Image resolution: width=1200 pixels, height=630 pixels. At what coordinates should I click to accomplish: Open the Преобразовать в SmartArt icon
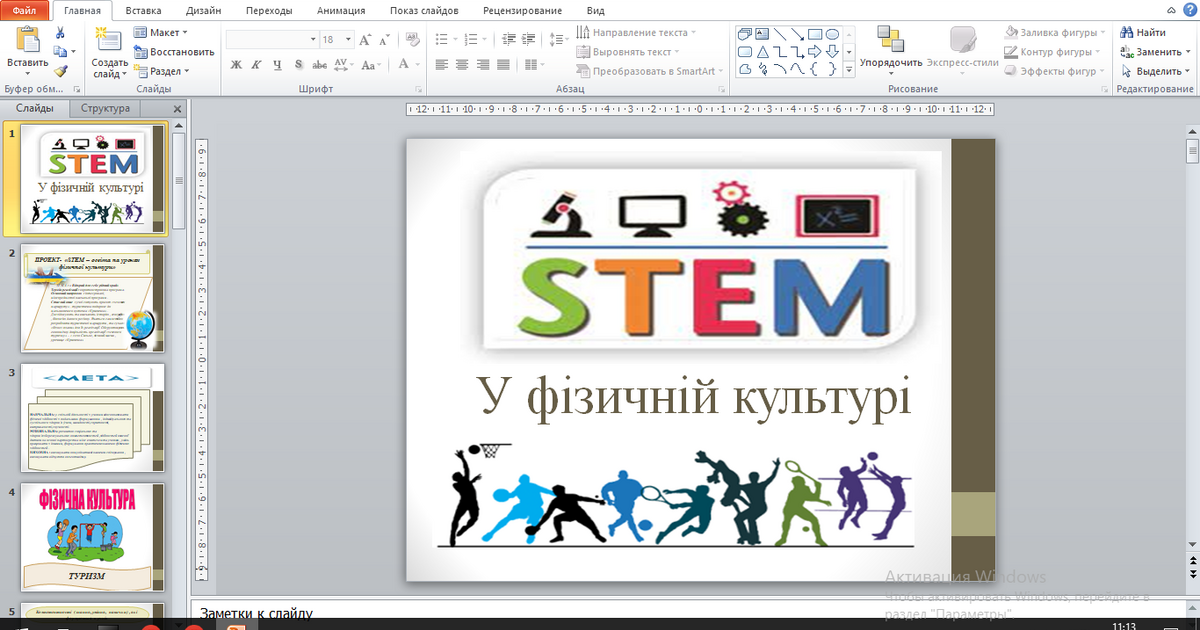click(x=584, y=69)
